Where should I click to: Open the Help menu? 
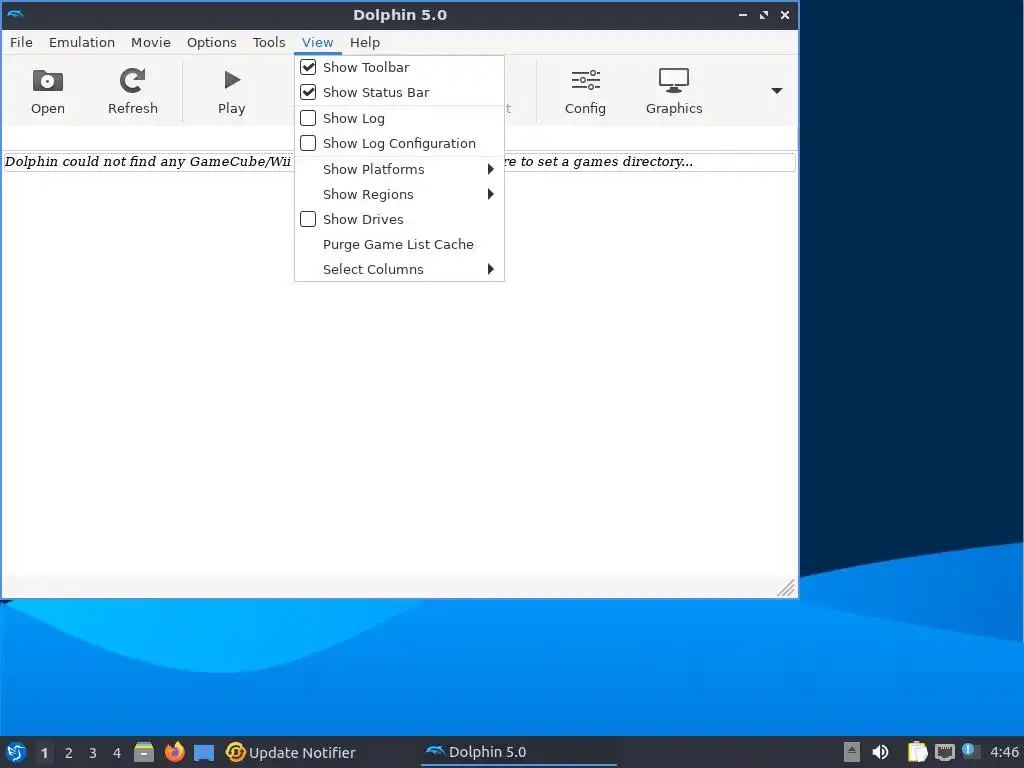click(x=364, y=42)
